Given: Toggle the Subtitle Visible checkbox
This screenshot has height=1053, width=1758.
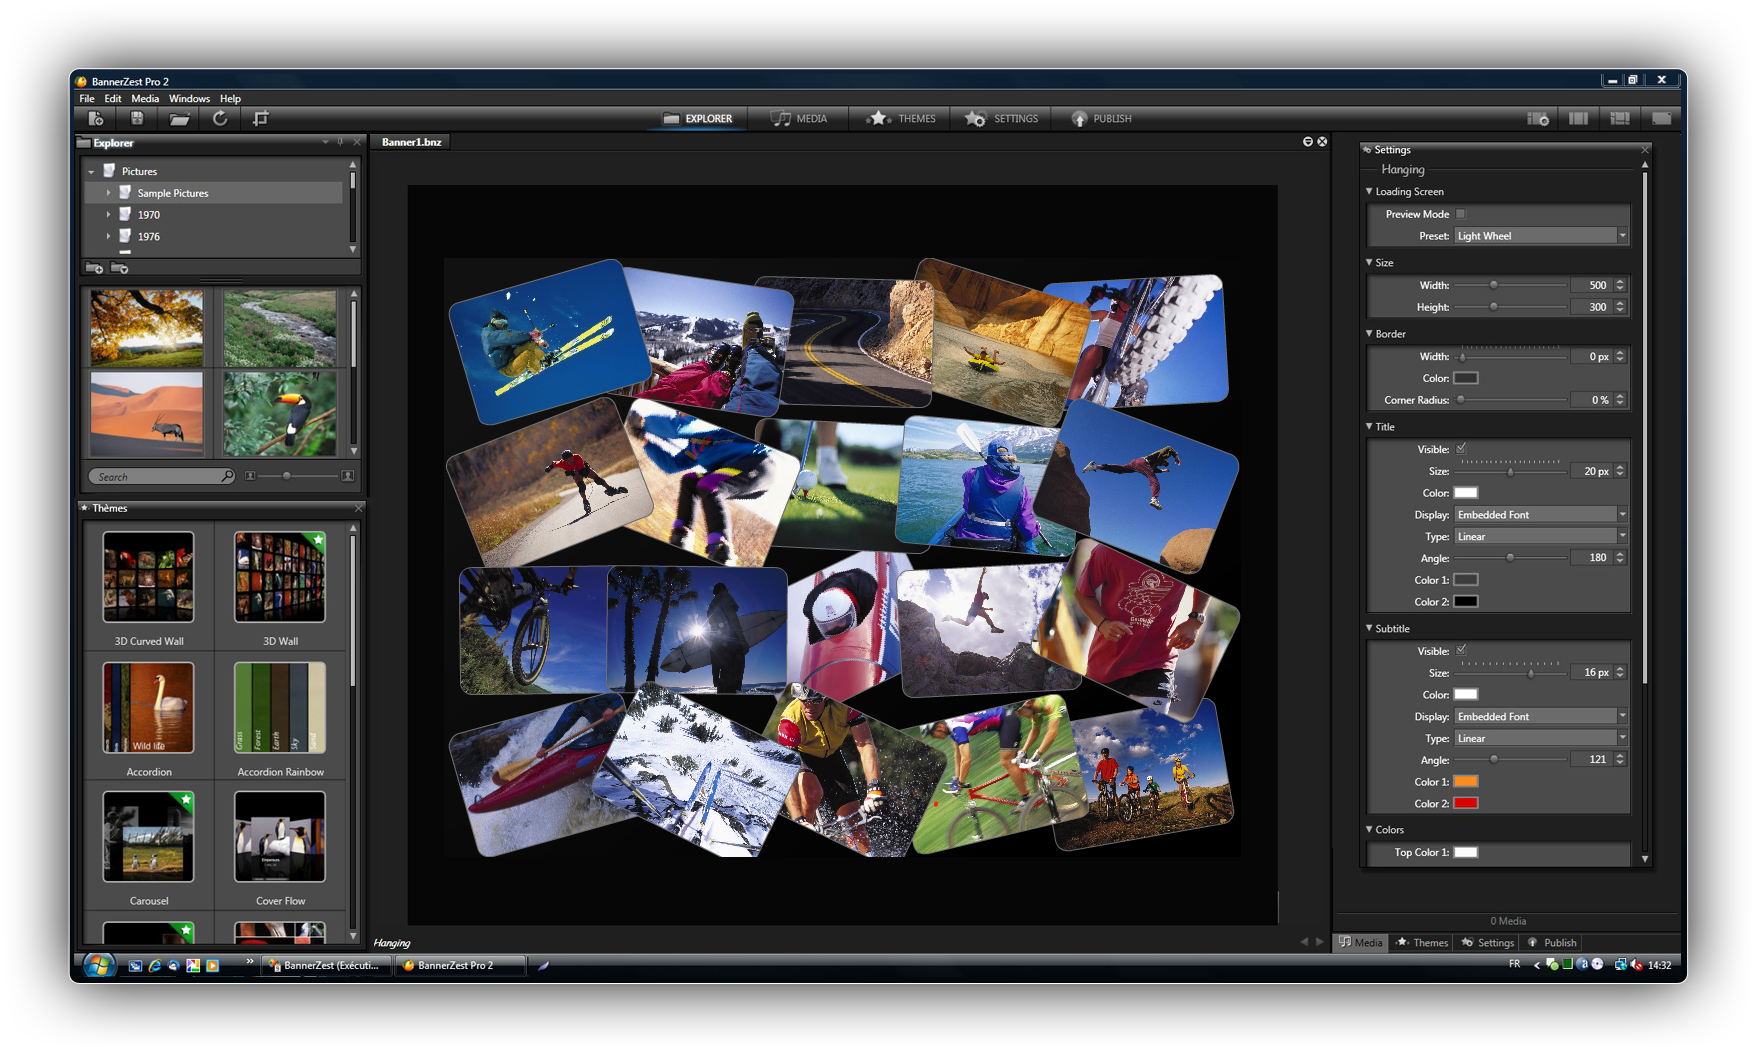Looking at the screenshot, I should [1461, 651].
